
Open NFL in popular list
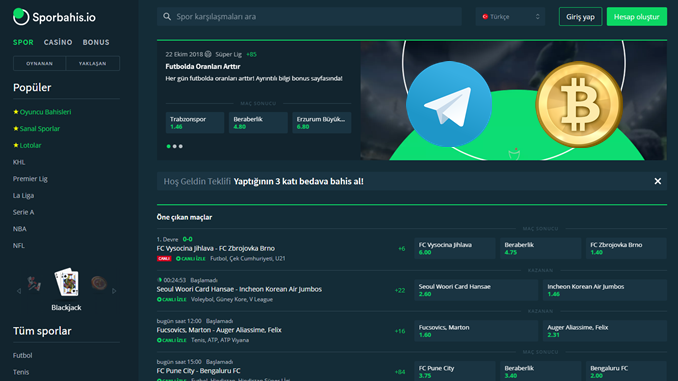point(19,246)
